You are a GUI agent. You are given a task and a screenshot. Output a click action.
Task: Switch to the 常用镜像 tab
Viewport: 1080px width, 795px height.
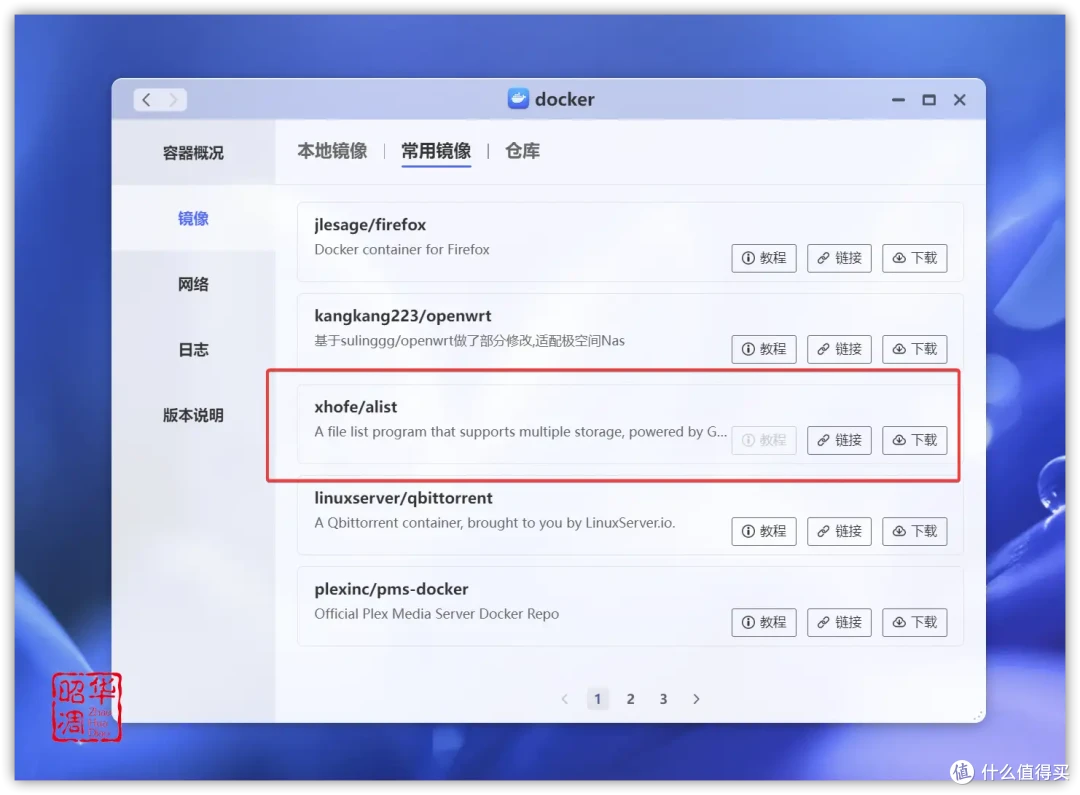click(436, 151)
